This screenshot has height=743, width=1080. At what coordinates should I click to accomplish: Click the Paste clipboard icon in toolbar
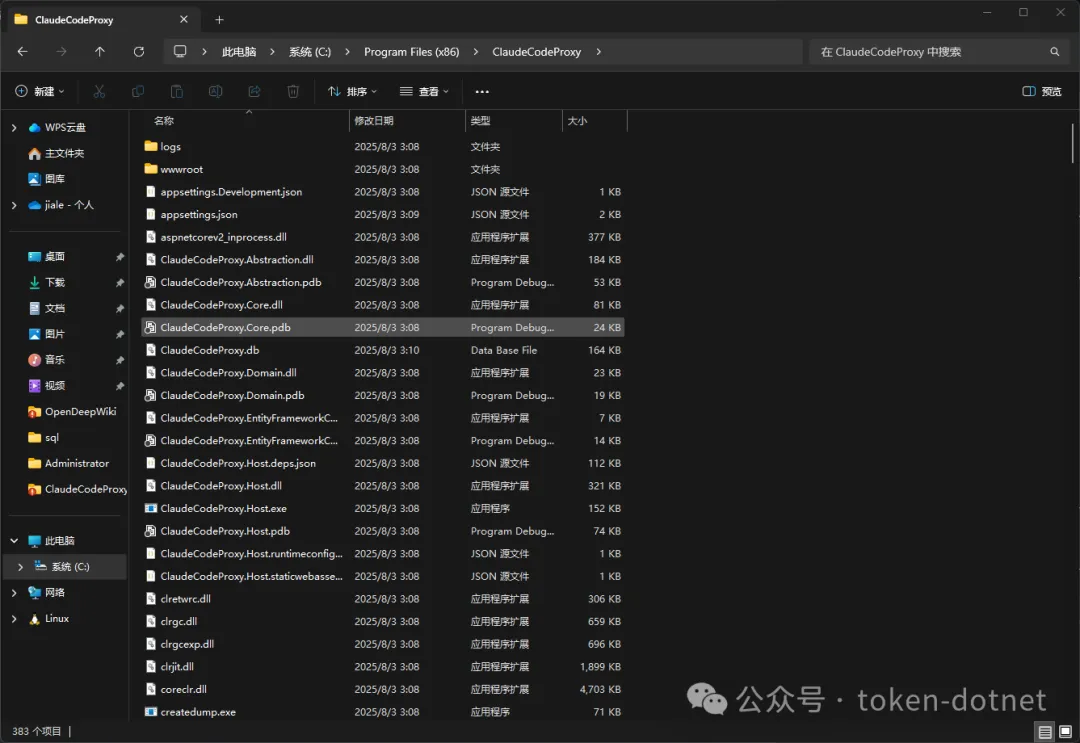tap(176, 92)
